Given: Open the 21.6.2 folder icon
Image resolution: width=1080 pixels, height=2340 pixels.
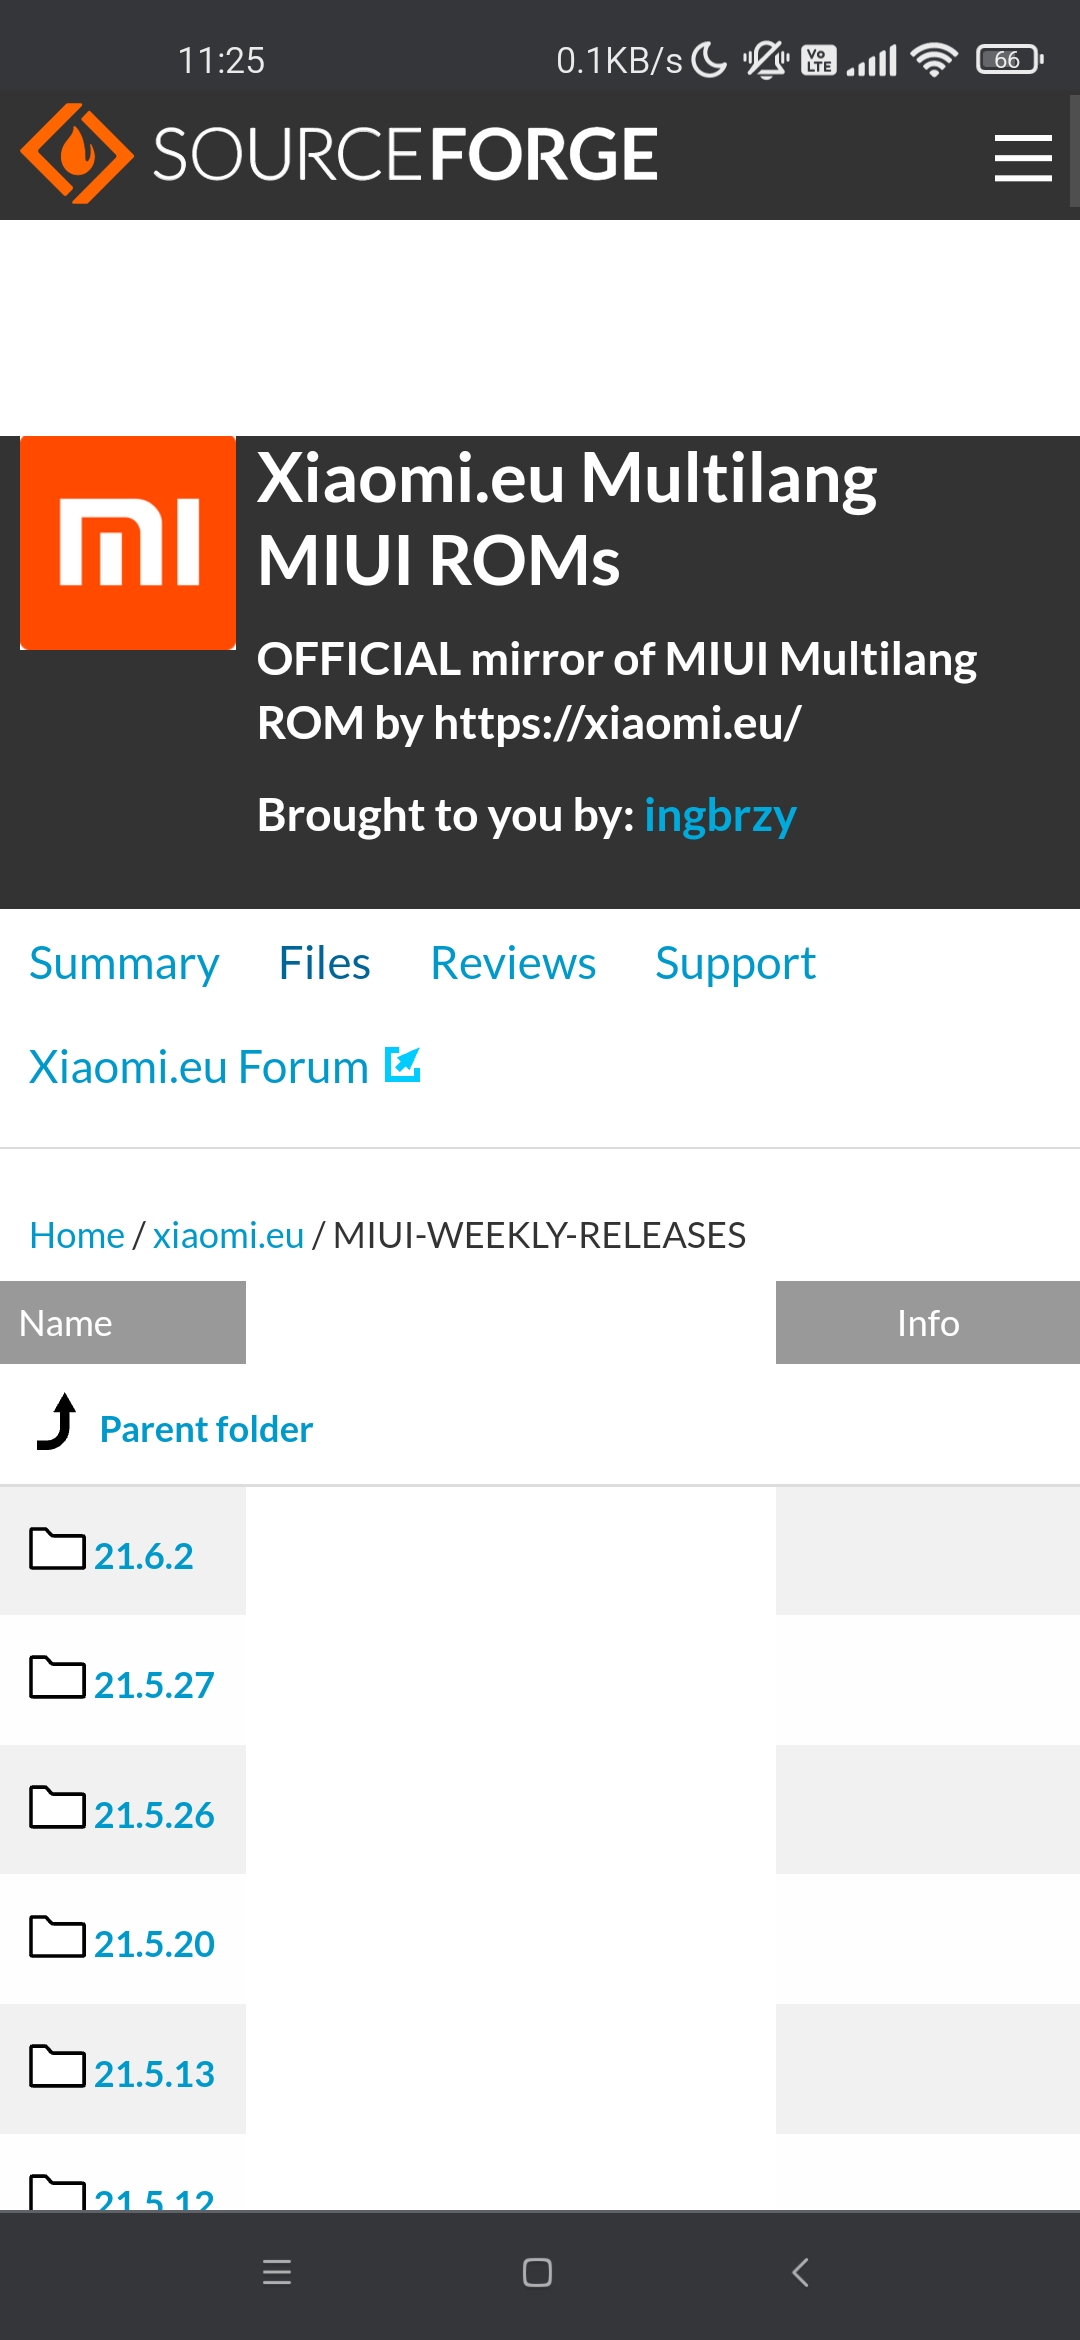Looking at the screenshot, I should (57, 1549).
